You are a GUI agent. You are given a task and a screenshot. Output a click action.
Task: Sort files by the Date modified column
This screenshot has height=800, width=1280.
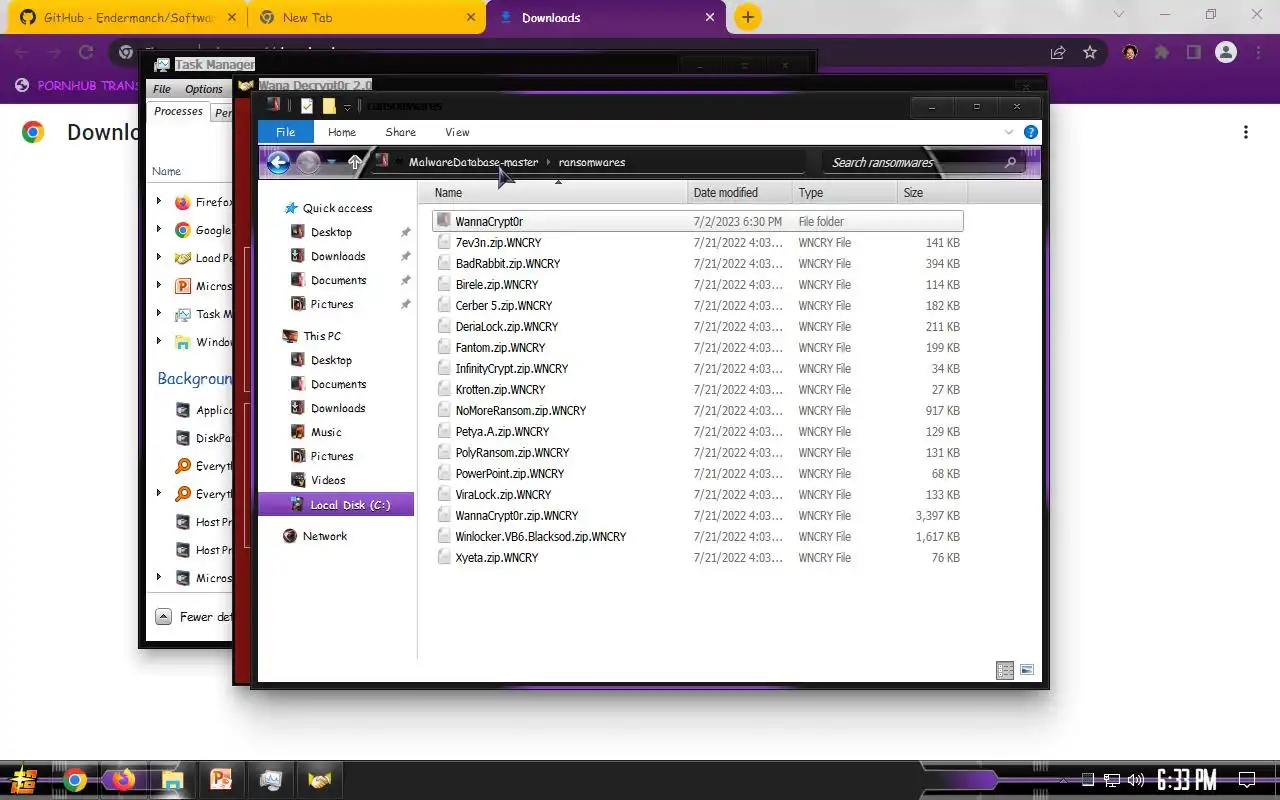740,193
